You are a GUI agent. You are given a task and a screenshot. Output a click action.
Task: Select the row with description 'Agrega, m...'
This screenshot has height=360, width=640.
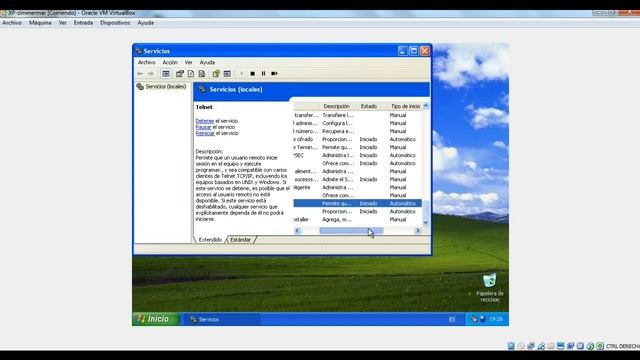(358, 220)
